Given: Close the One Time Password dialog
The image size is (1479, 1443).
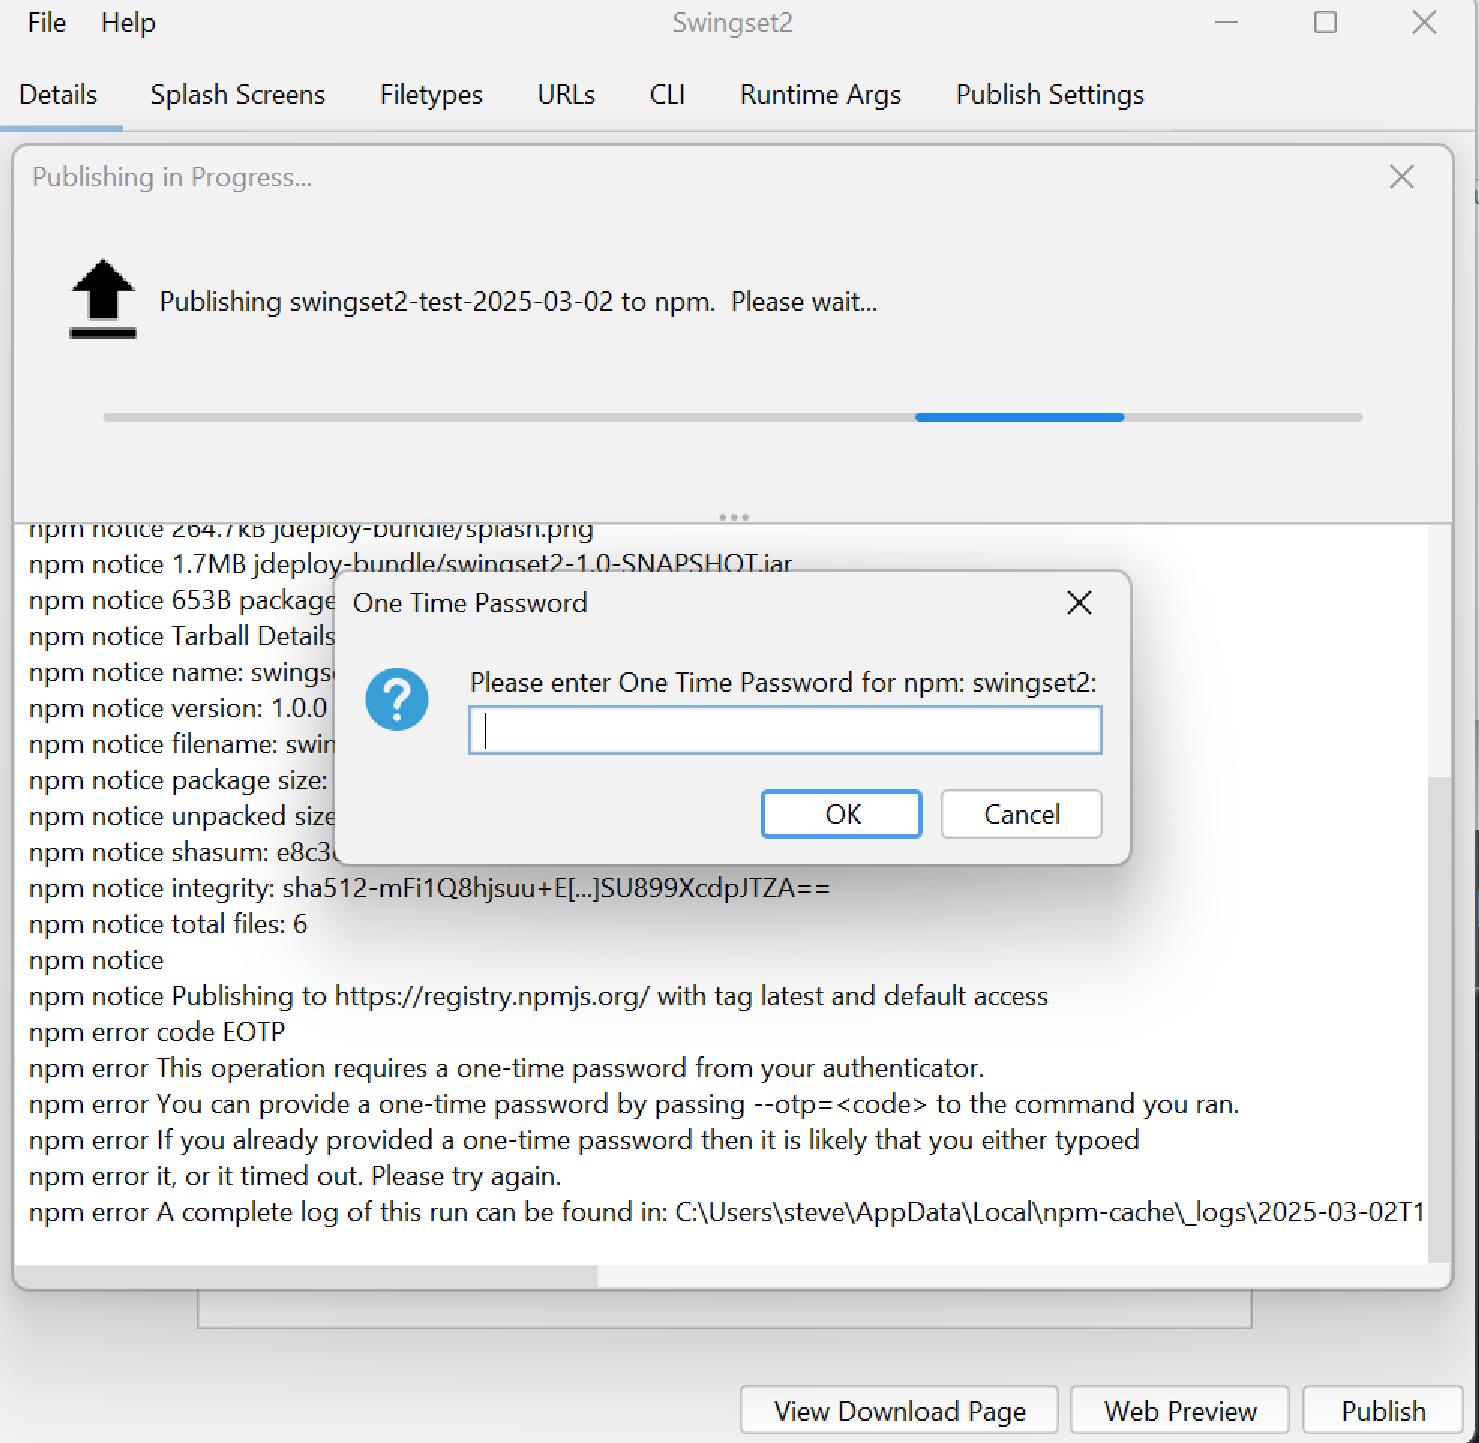Looking at the screenshot, I should tap(1078, 603).
